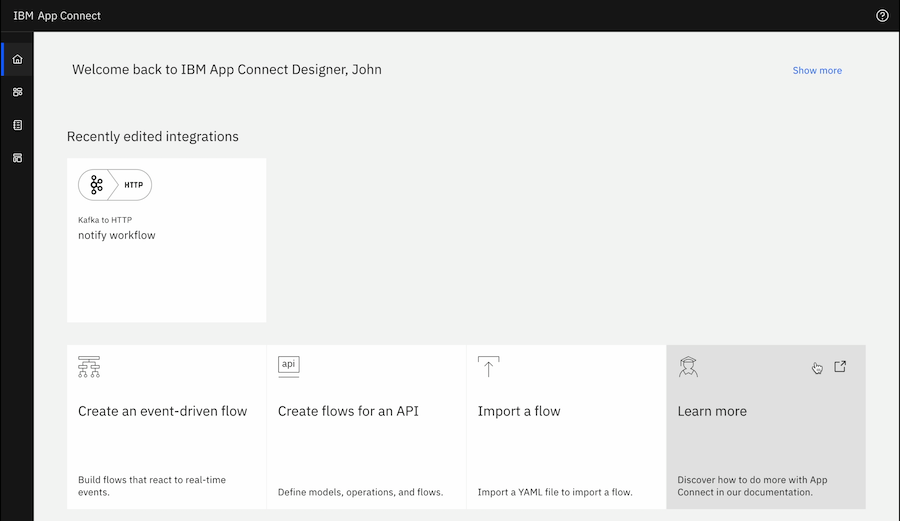This screenshot has height=521, width=900.
Task: Open the dashboard icon in sidebar
Action: tap(17, 92)
